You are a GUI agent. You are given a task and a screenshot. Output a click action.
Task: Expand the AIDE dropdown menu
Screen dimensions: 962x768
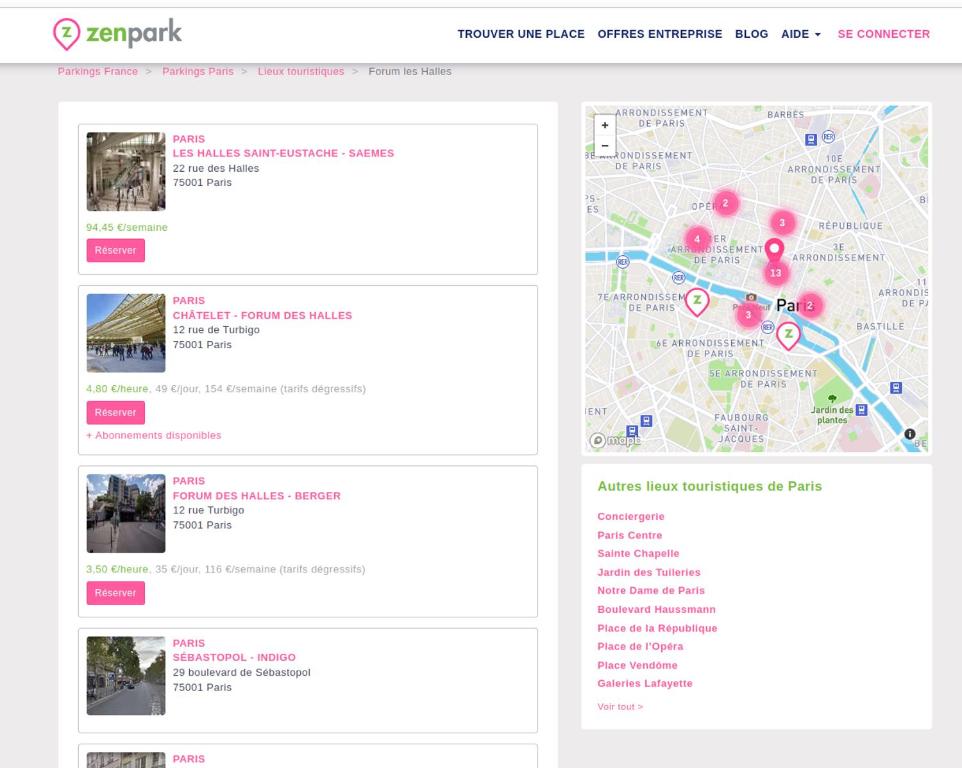click(x=801, y=34)
